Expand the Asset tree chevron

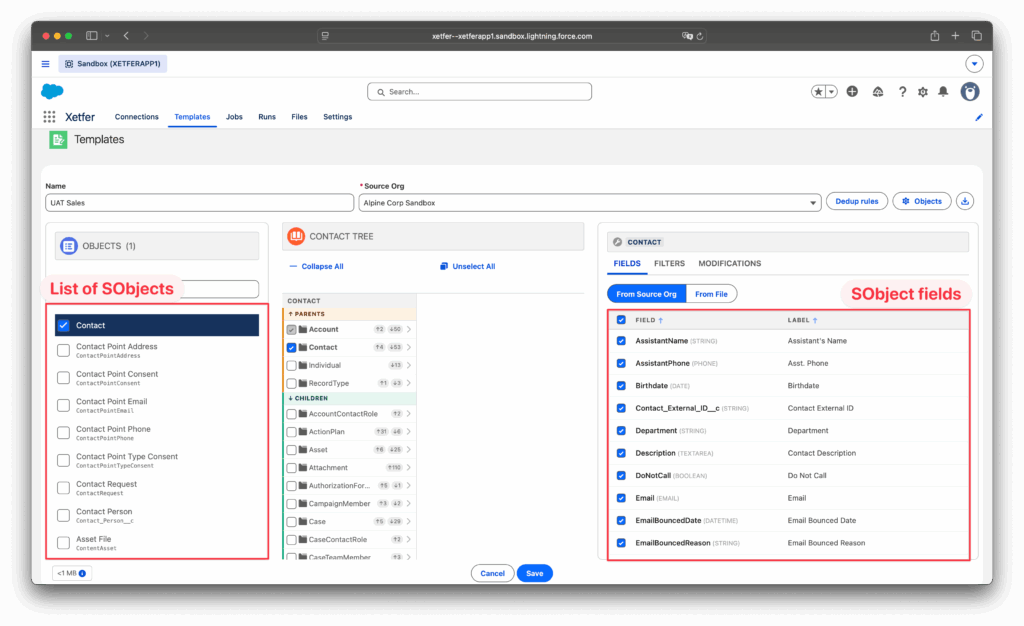(x=409, y=450)
